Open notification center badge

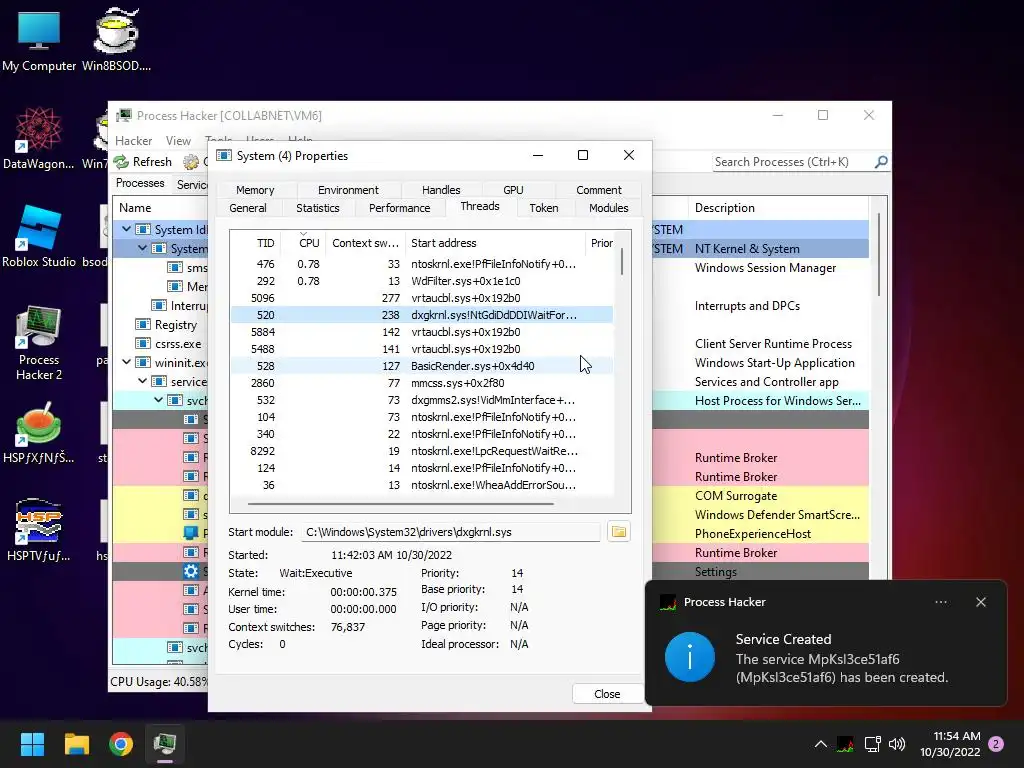click(x=997, y=744)
